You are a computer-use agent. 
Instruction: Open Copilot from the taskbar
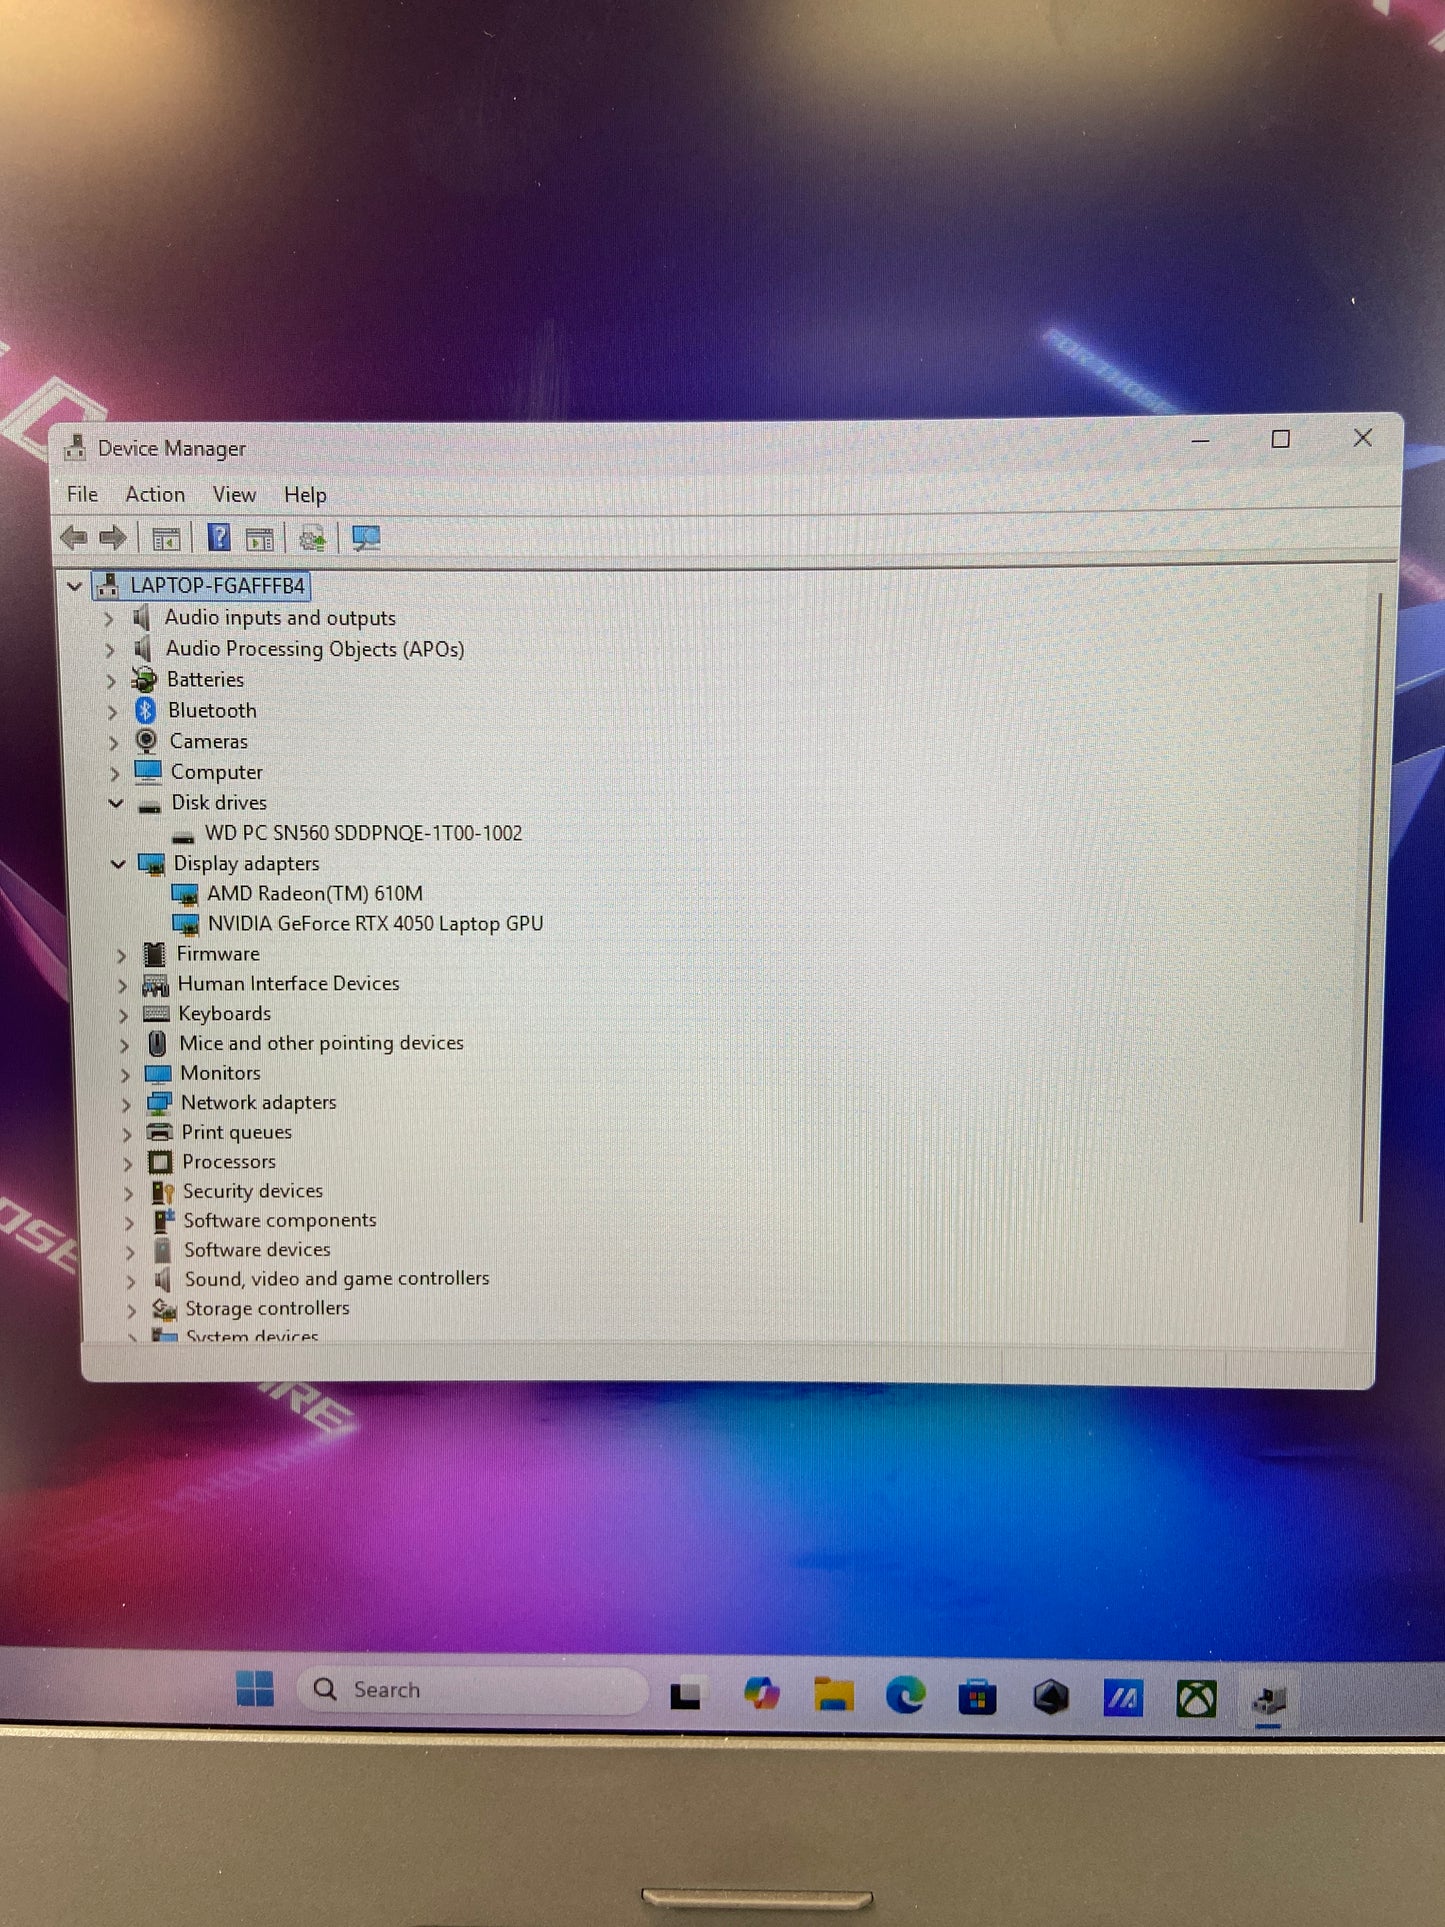coord(762,1694)
